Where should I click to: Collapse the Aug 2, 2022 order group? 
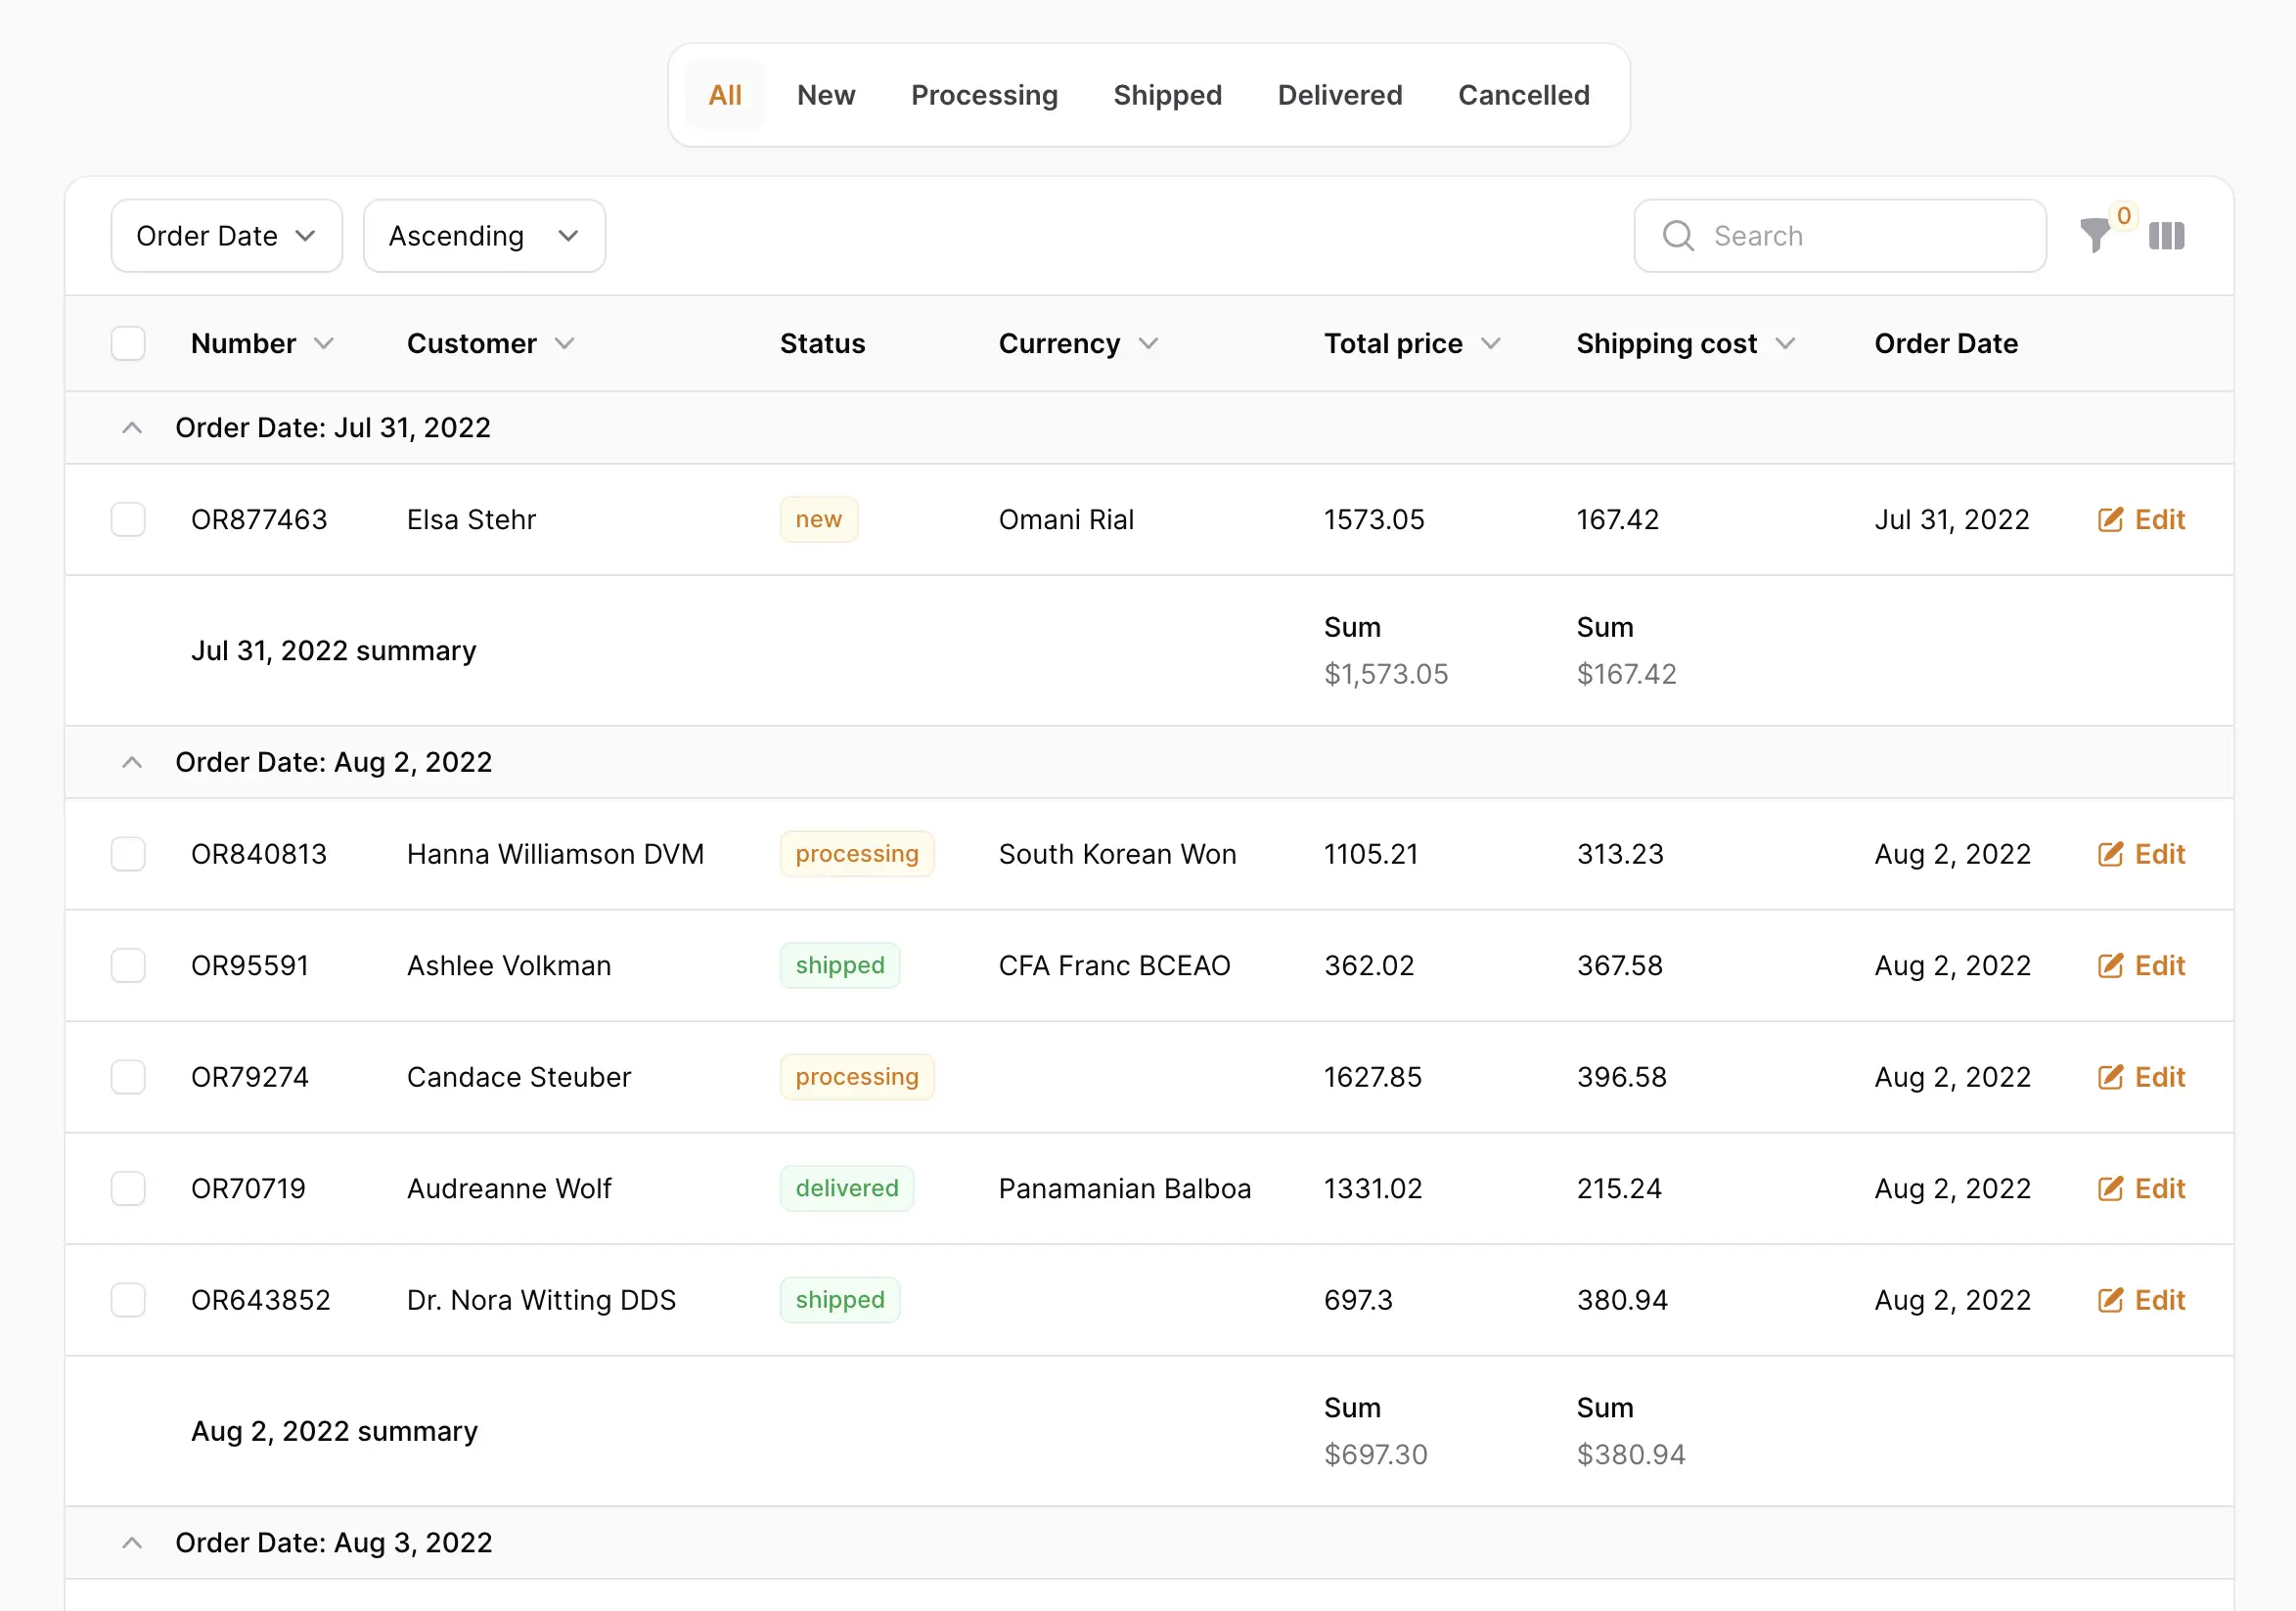(132, 762)
